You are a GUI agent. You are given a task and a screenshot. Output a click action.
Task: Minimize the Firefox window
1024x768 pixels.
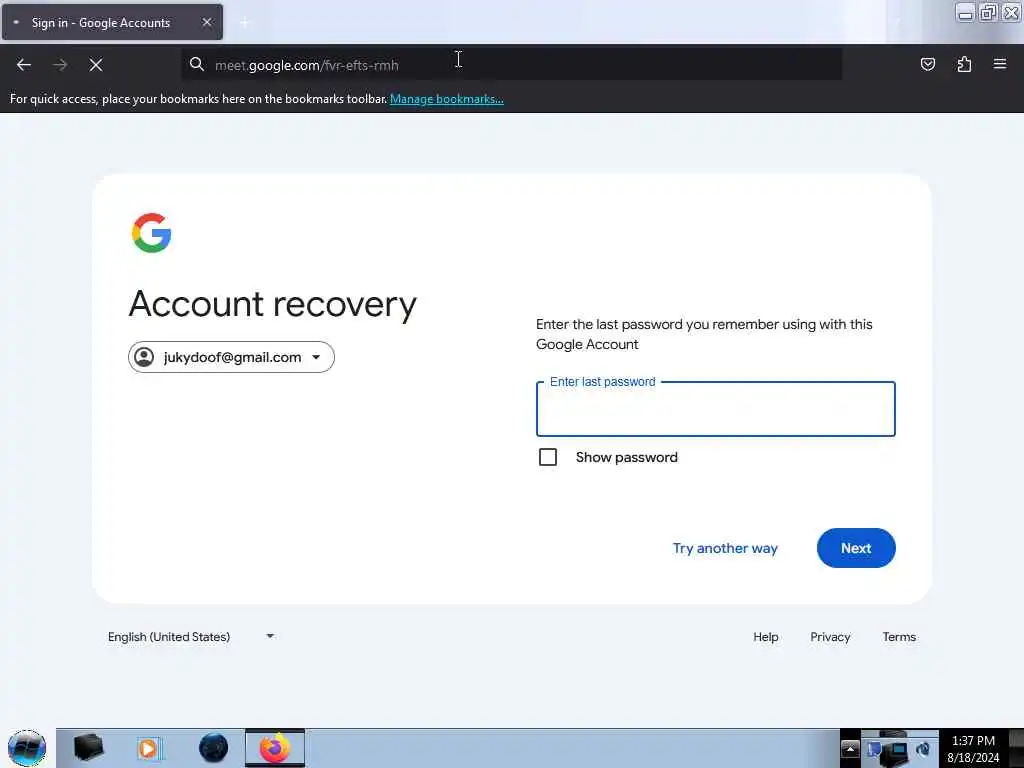pos(965,12)
